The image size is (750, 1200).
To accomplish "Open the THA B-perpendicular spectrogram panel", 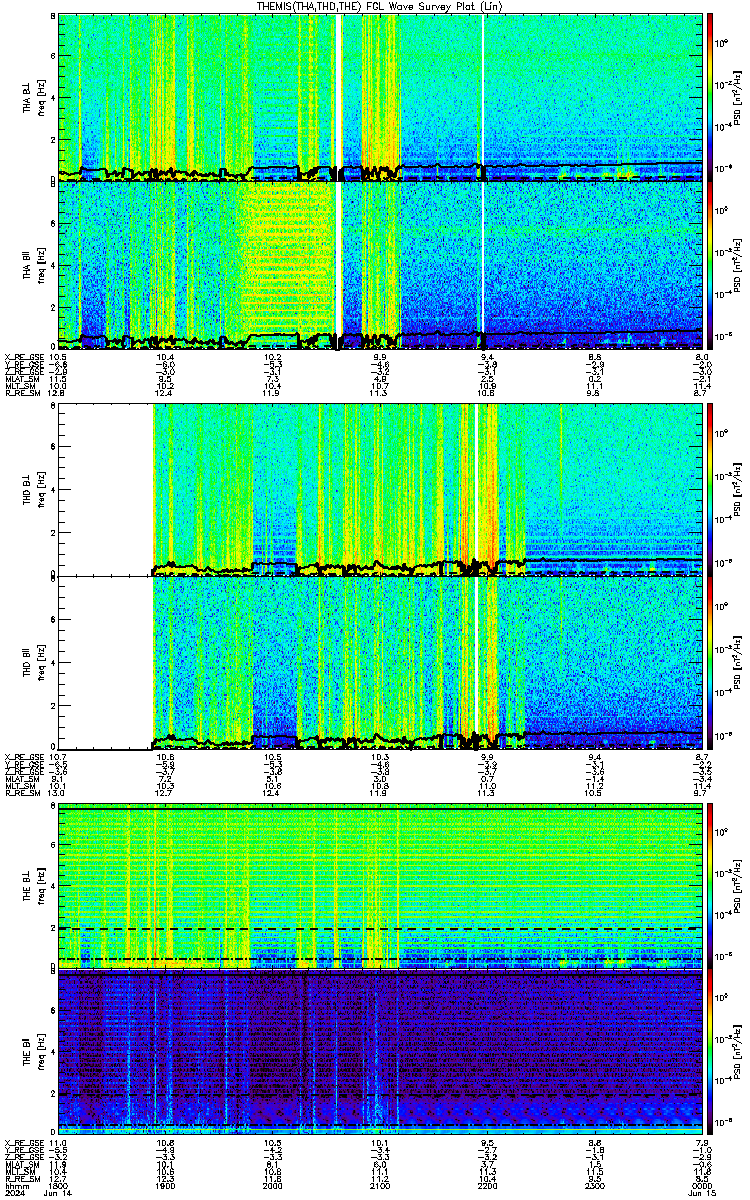I will pos(380,96).
